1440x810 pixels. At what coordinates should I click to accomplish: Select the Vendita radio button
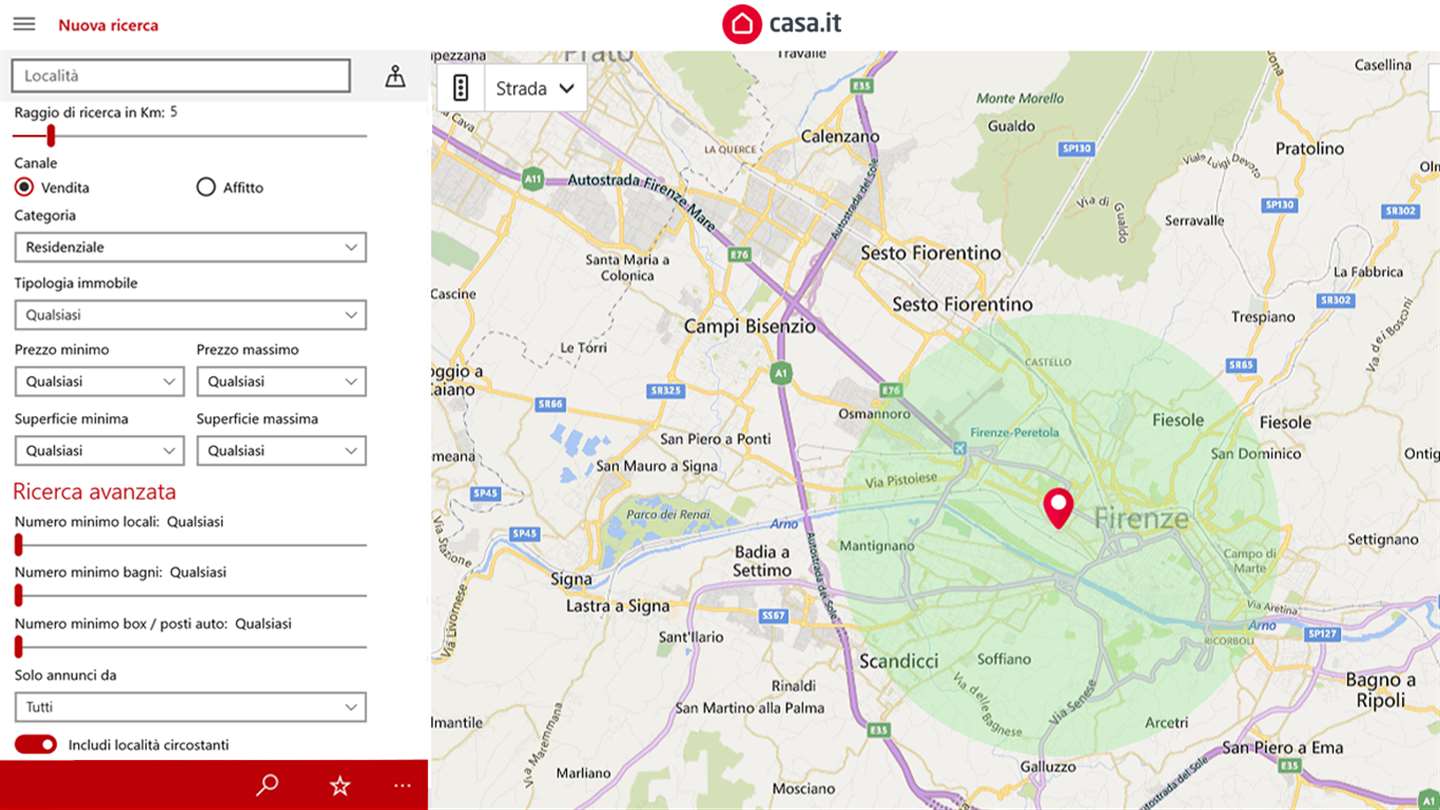click(x=24, y=187)
